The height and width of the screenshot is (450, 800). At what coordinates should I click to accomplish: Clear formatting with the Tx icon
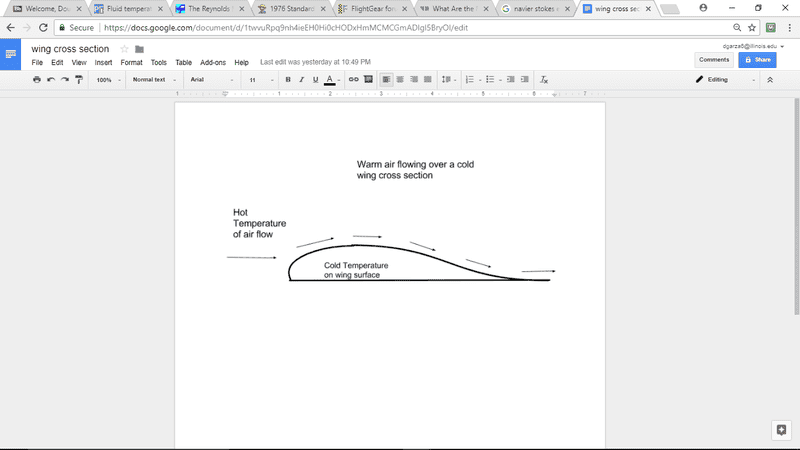click(x=544, y=79)
